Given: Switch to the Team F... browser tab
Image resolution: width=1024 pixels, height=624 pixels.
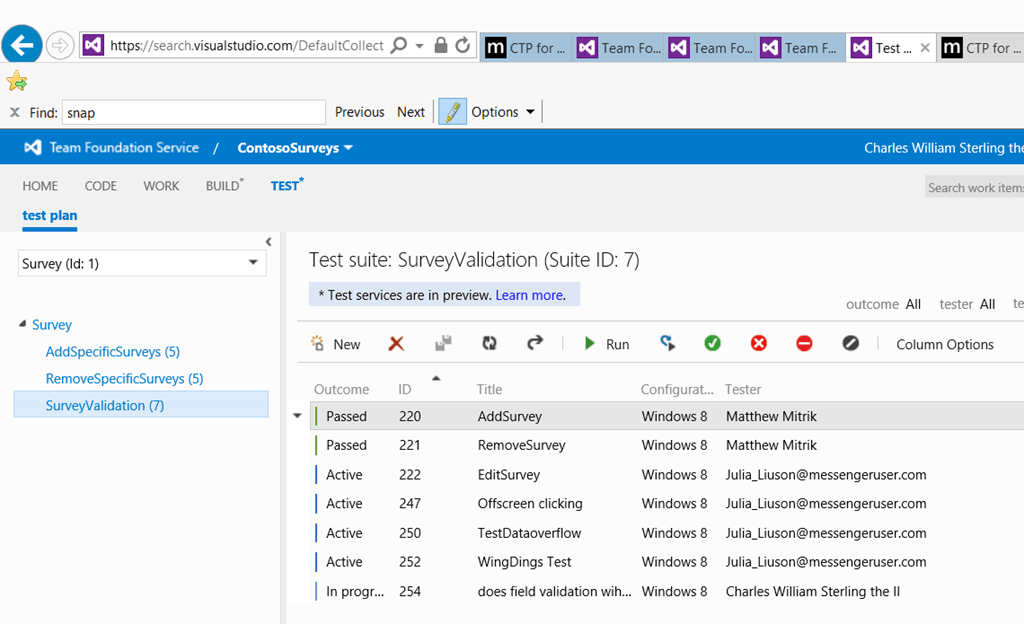Looking at the screenshot, I should coord(801,48).
